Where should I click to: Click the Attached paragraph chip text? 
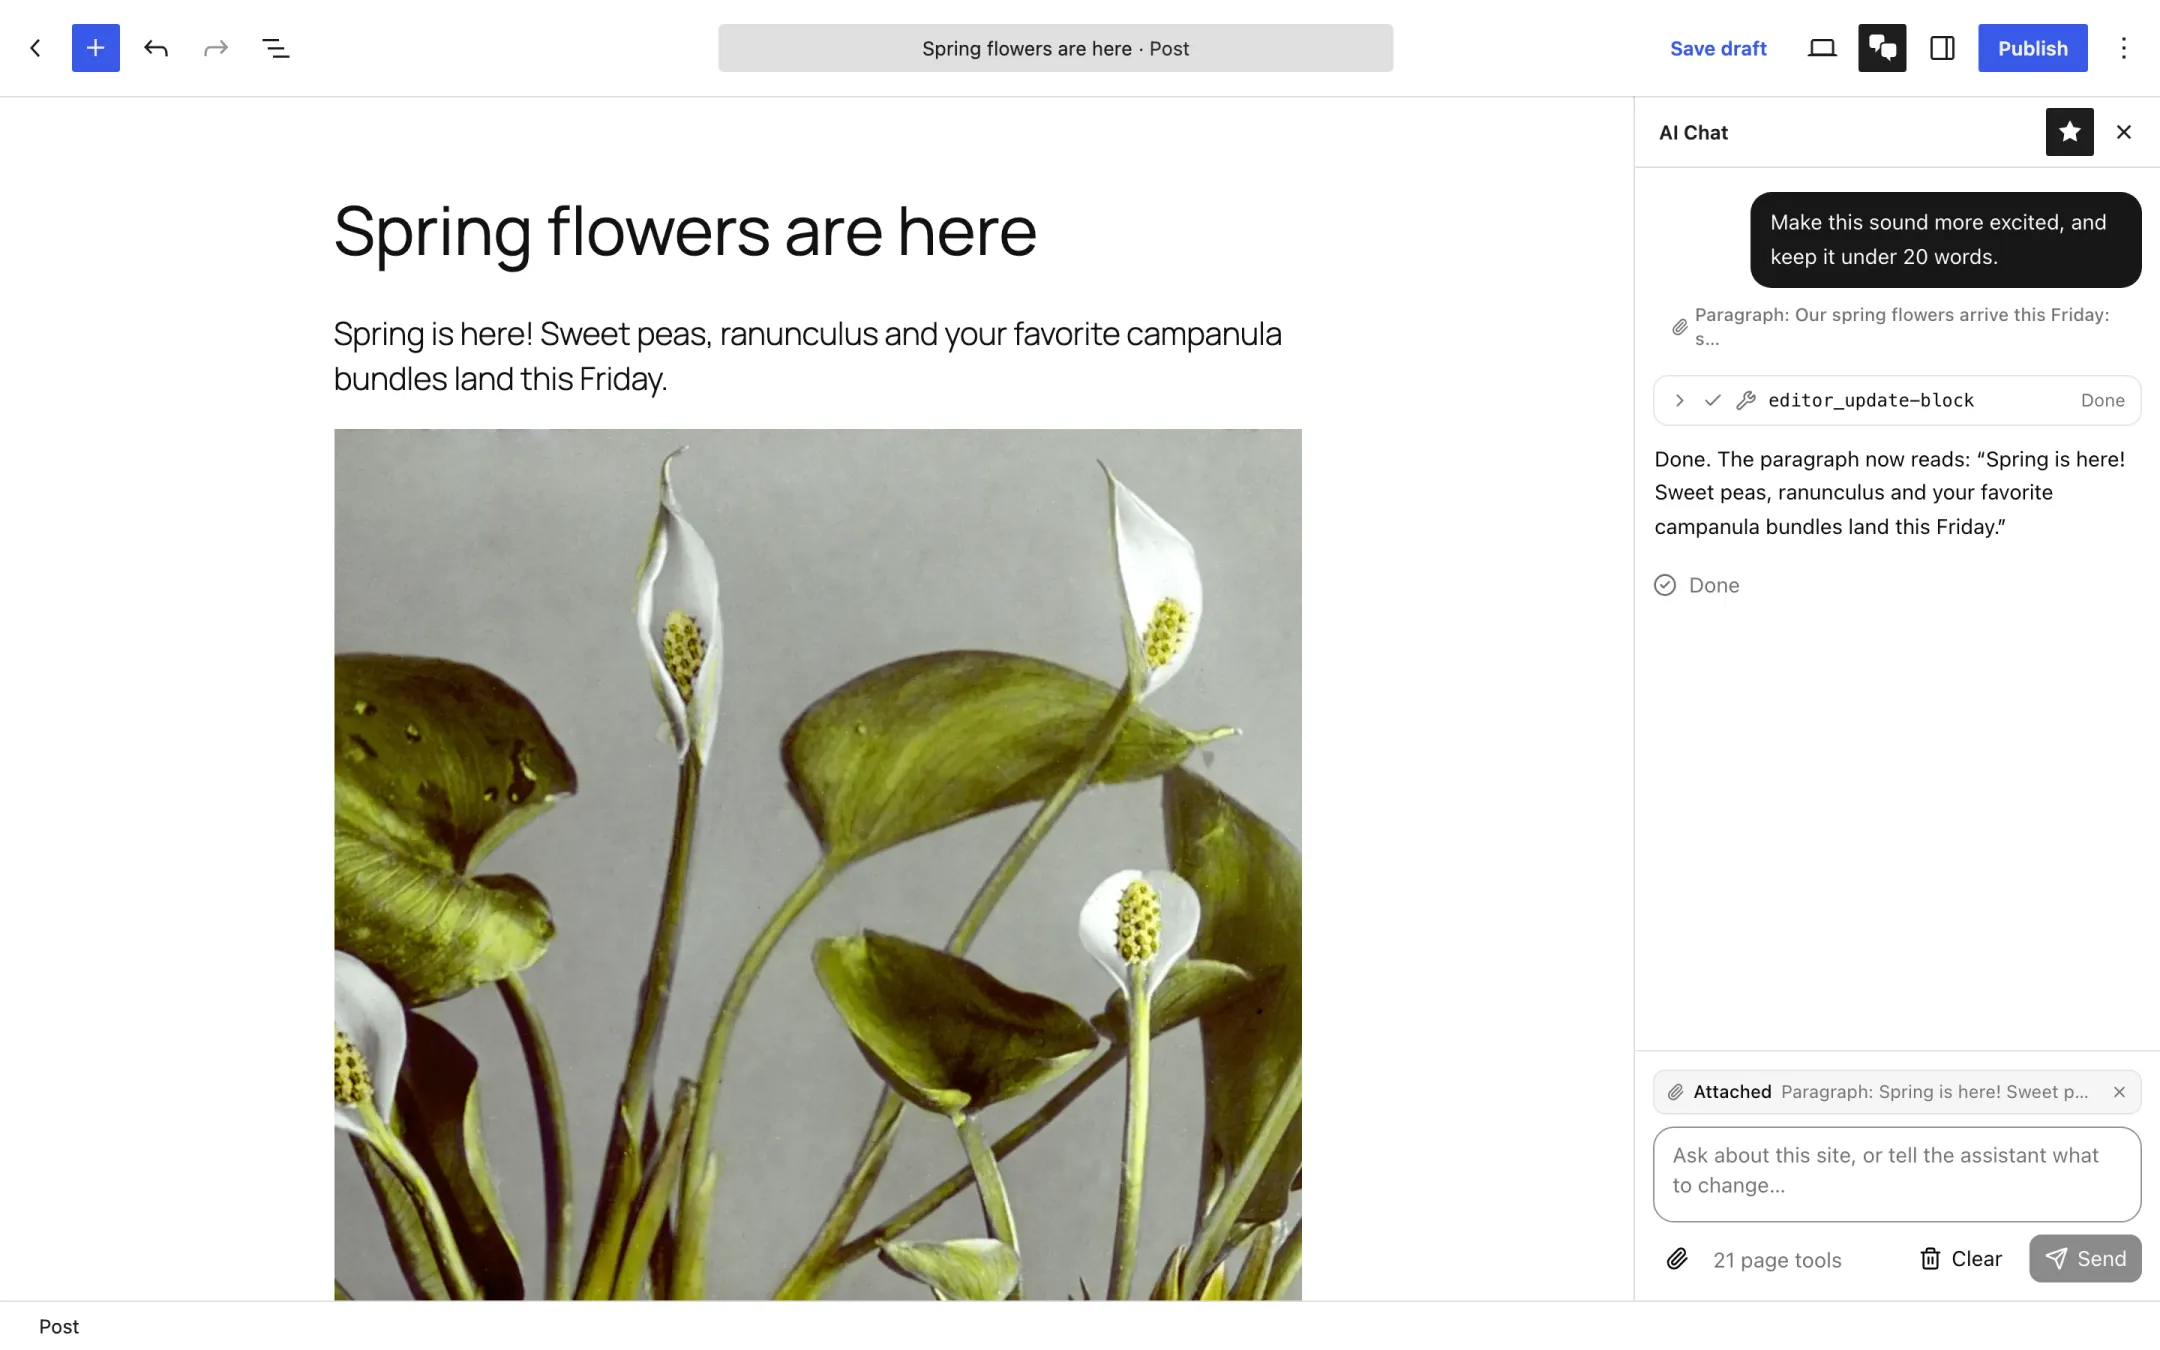[x=1890, y=1092]
